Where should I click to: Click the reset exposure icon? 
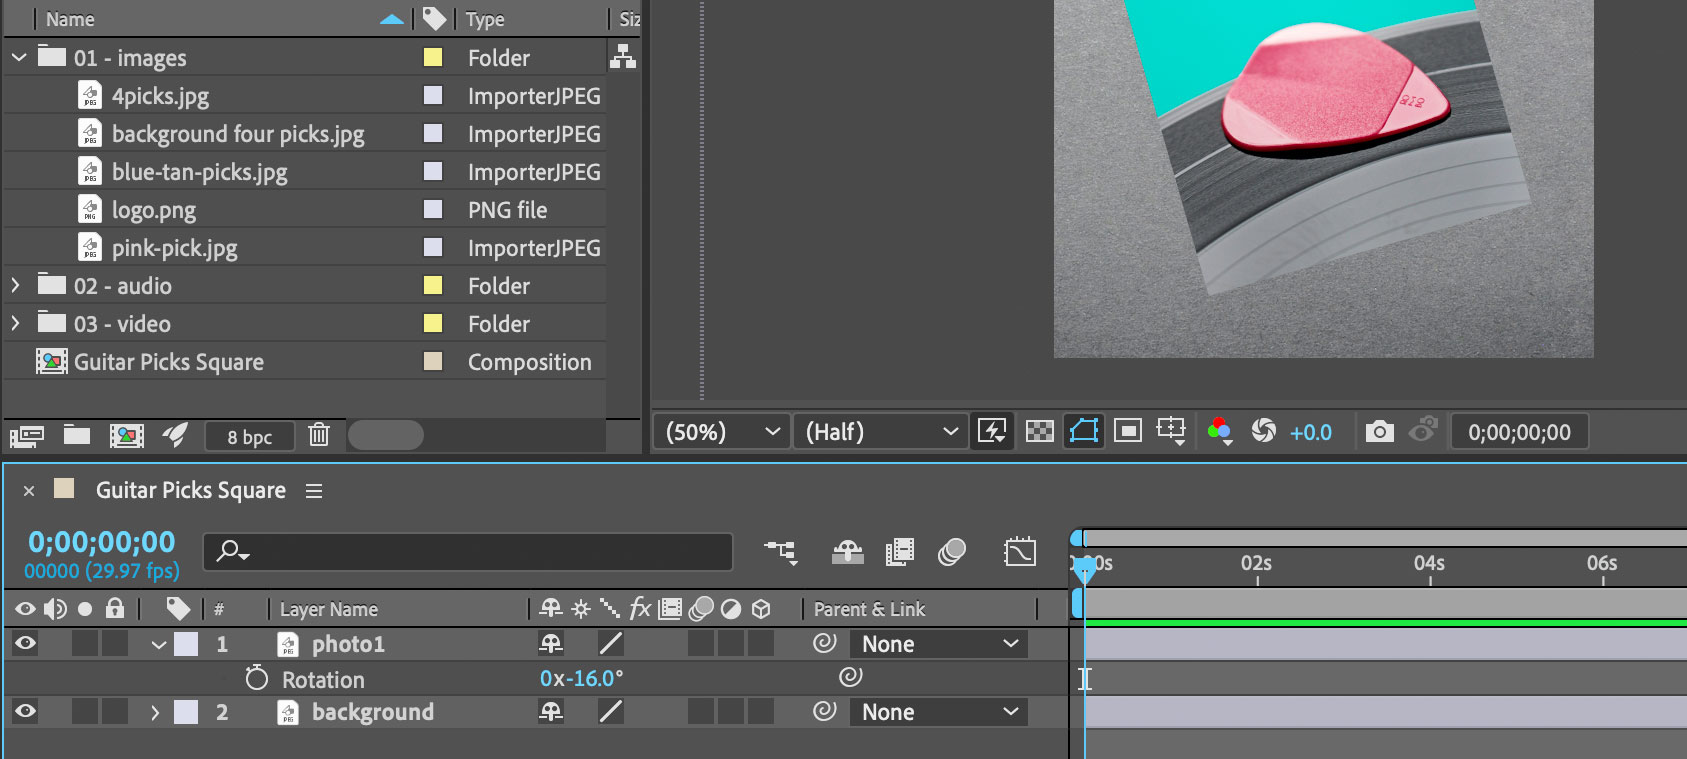(x=1263, y=431)
